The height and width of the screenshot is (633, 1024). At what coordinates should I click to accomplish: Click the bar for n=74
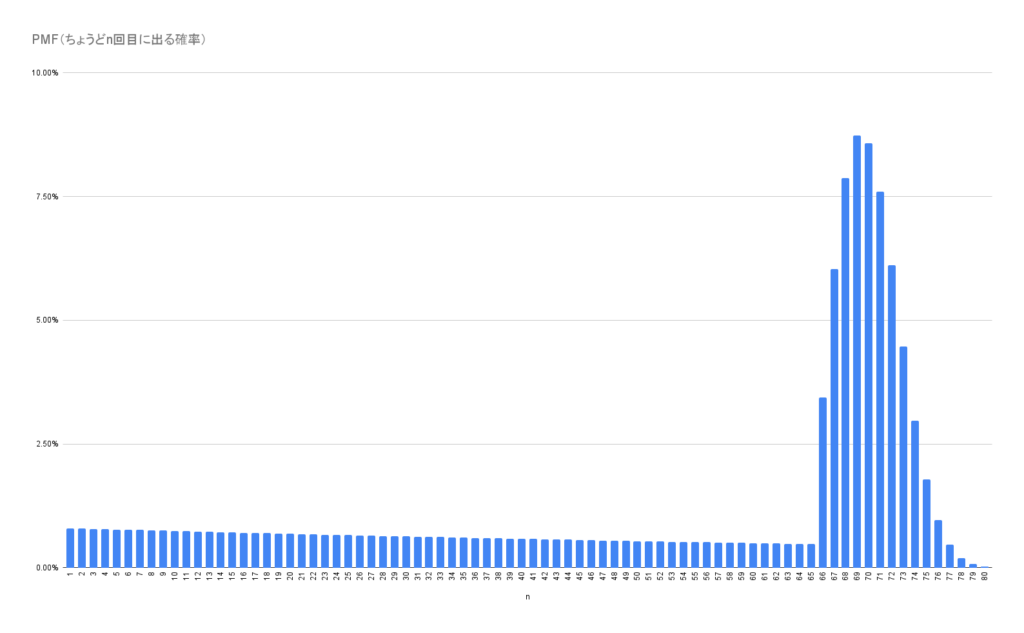pos(915,494)
